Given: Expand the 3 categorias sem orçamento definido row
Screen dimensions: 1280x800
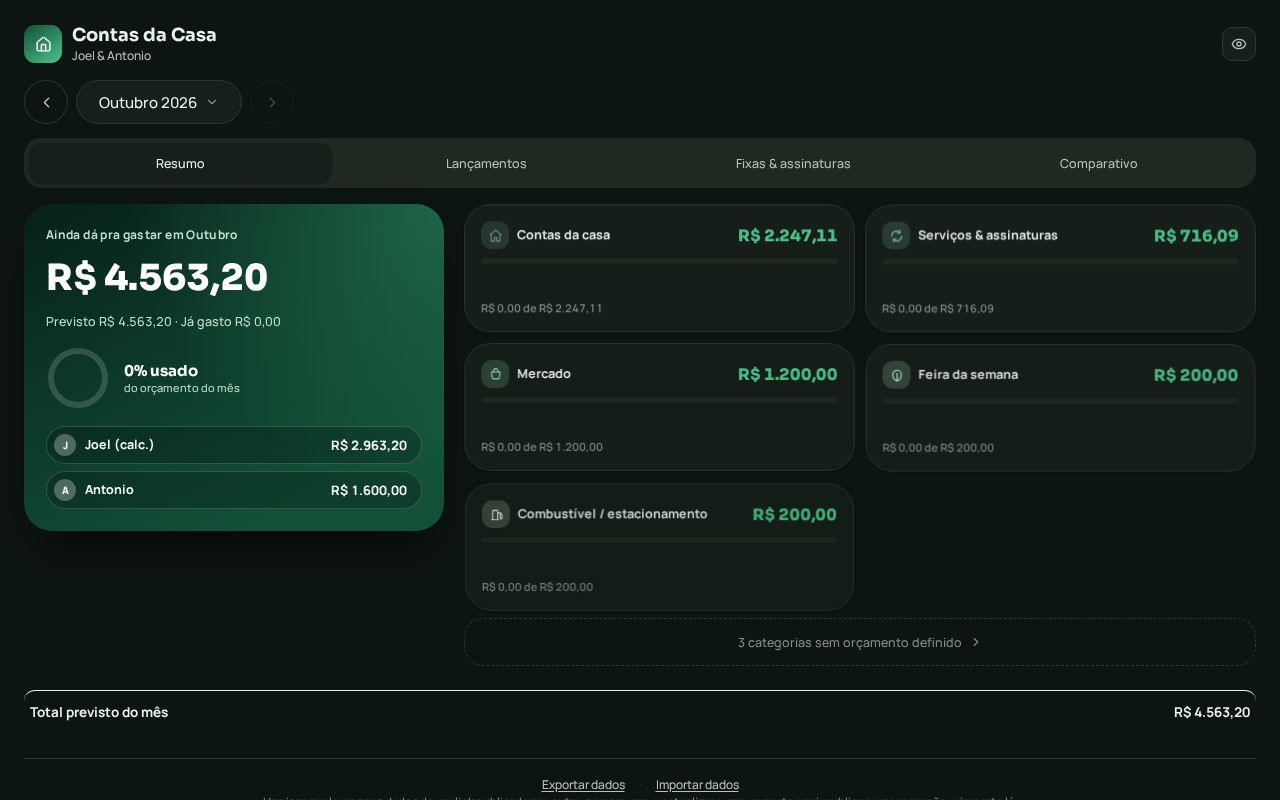Looking at the screenshot, I should coord(860,642).
